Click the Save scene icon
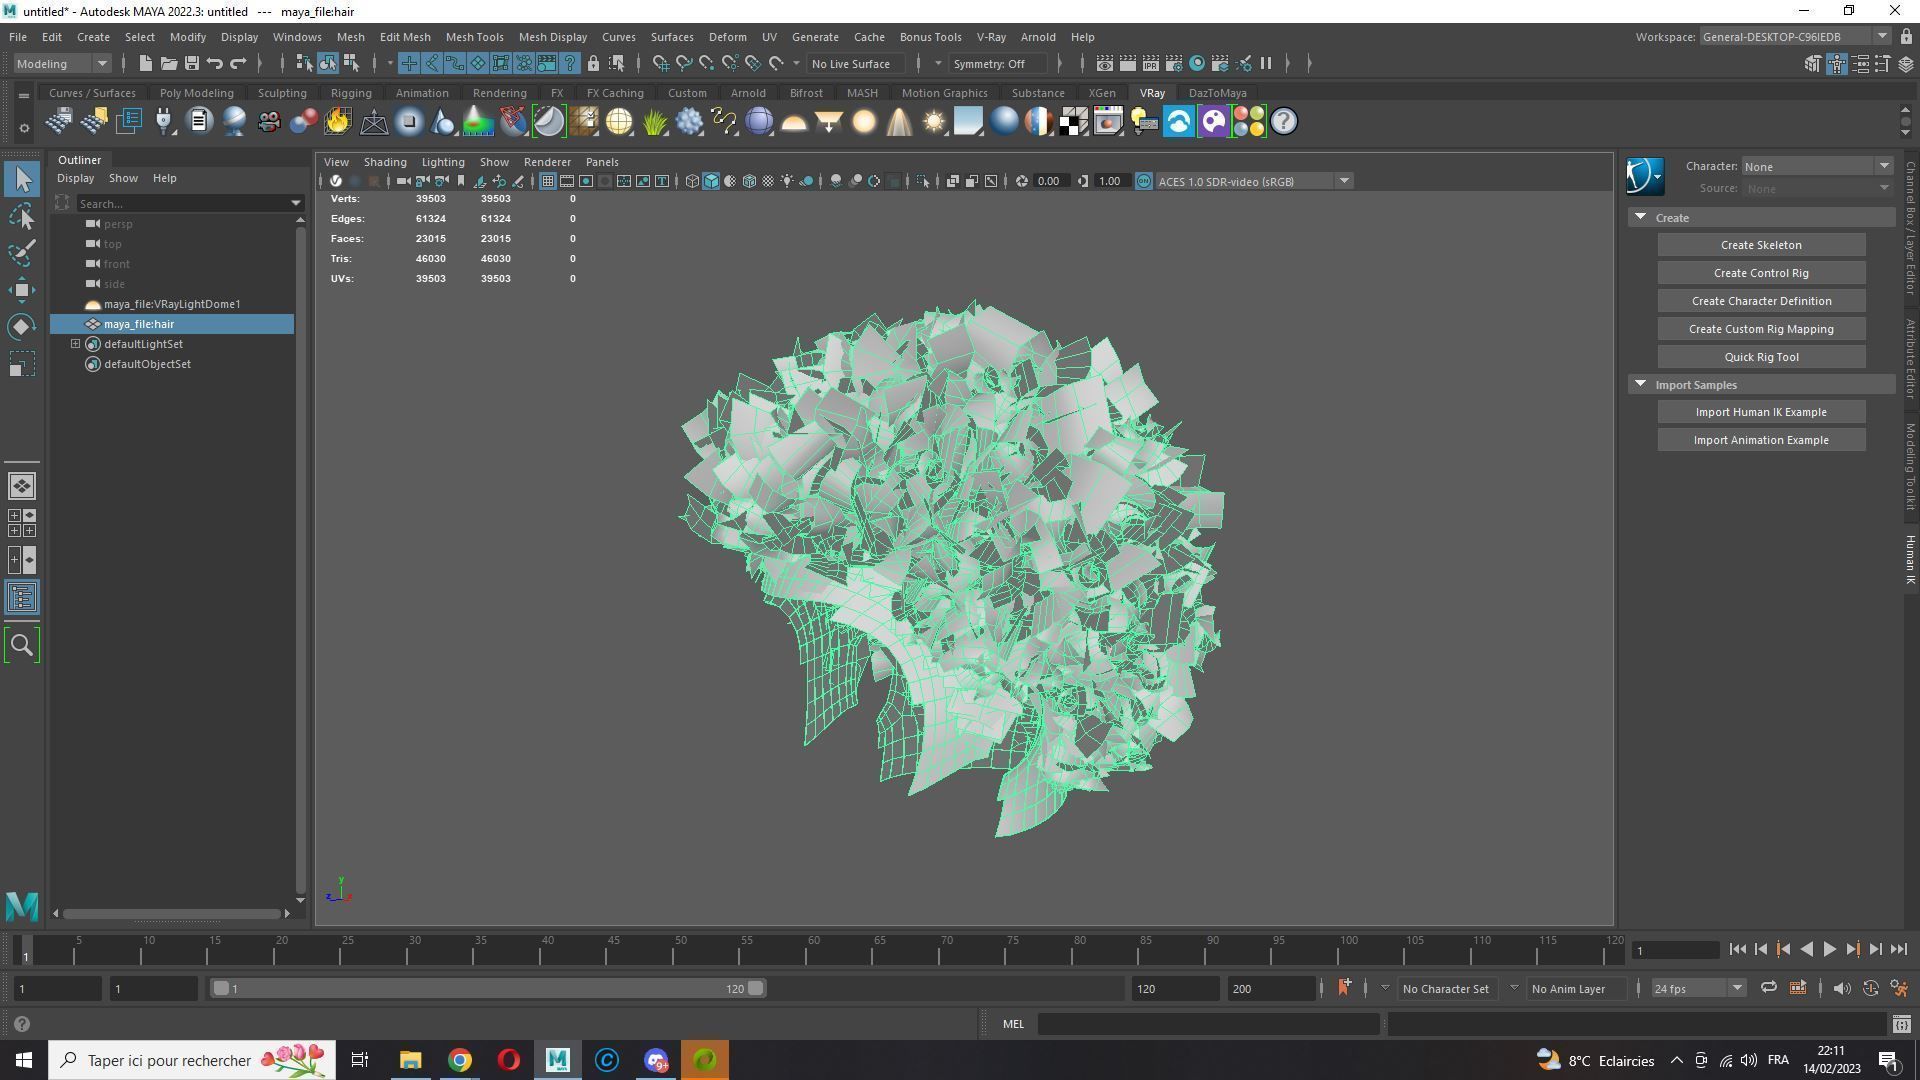Viewport: 1920px width, 1080px height. (191, 64)
